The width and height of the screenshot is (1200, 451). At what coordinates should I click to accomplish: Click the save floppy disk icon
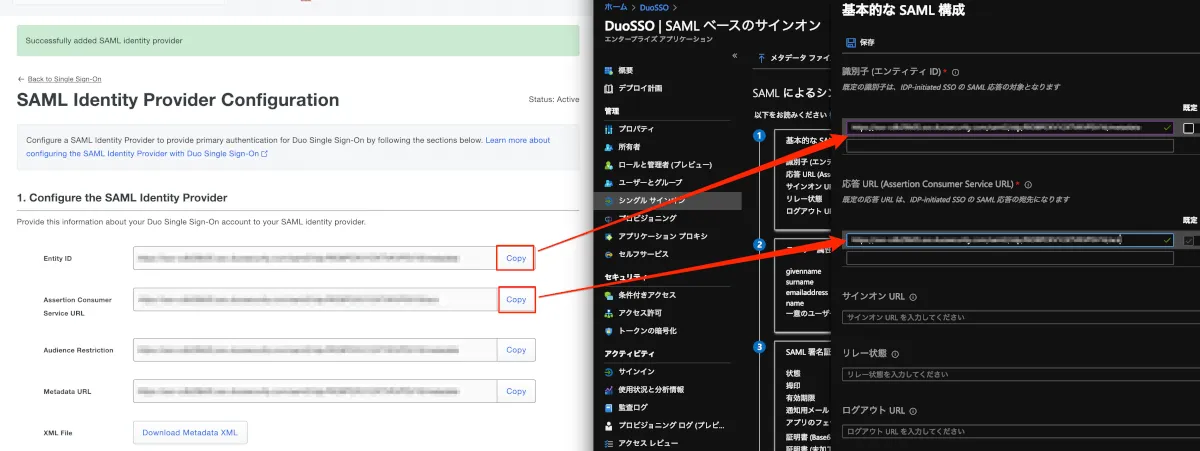pyautogui.click(x=850, y=43)
